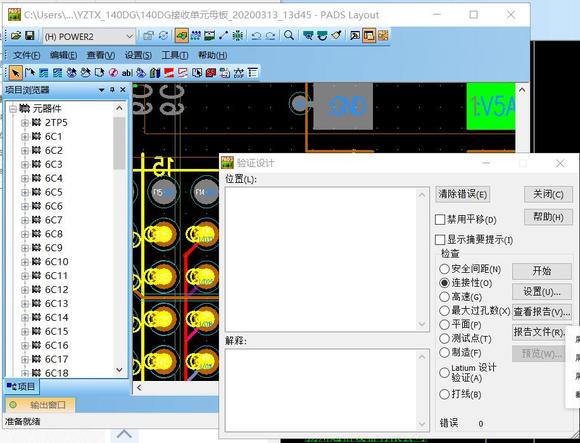Expand the 2TP5 component node
580x443 pixels.
coord(25,123)
